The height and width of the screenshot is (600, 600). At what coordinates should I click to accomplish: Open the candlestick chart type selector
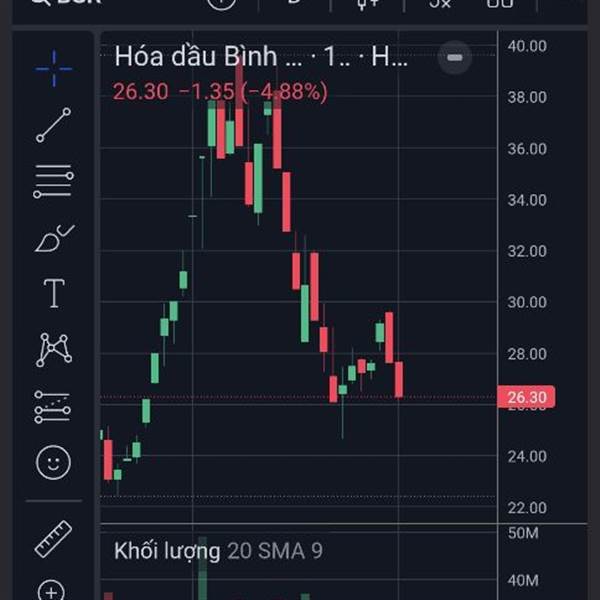tap(368, 3)
